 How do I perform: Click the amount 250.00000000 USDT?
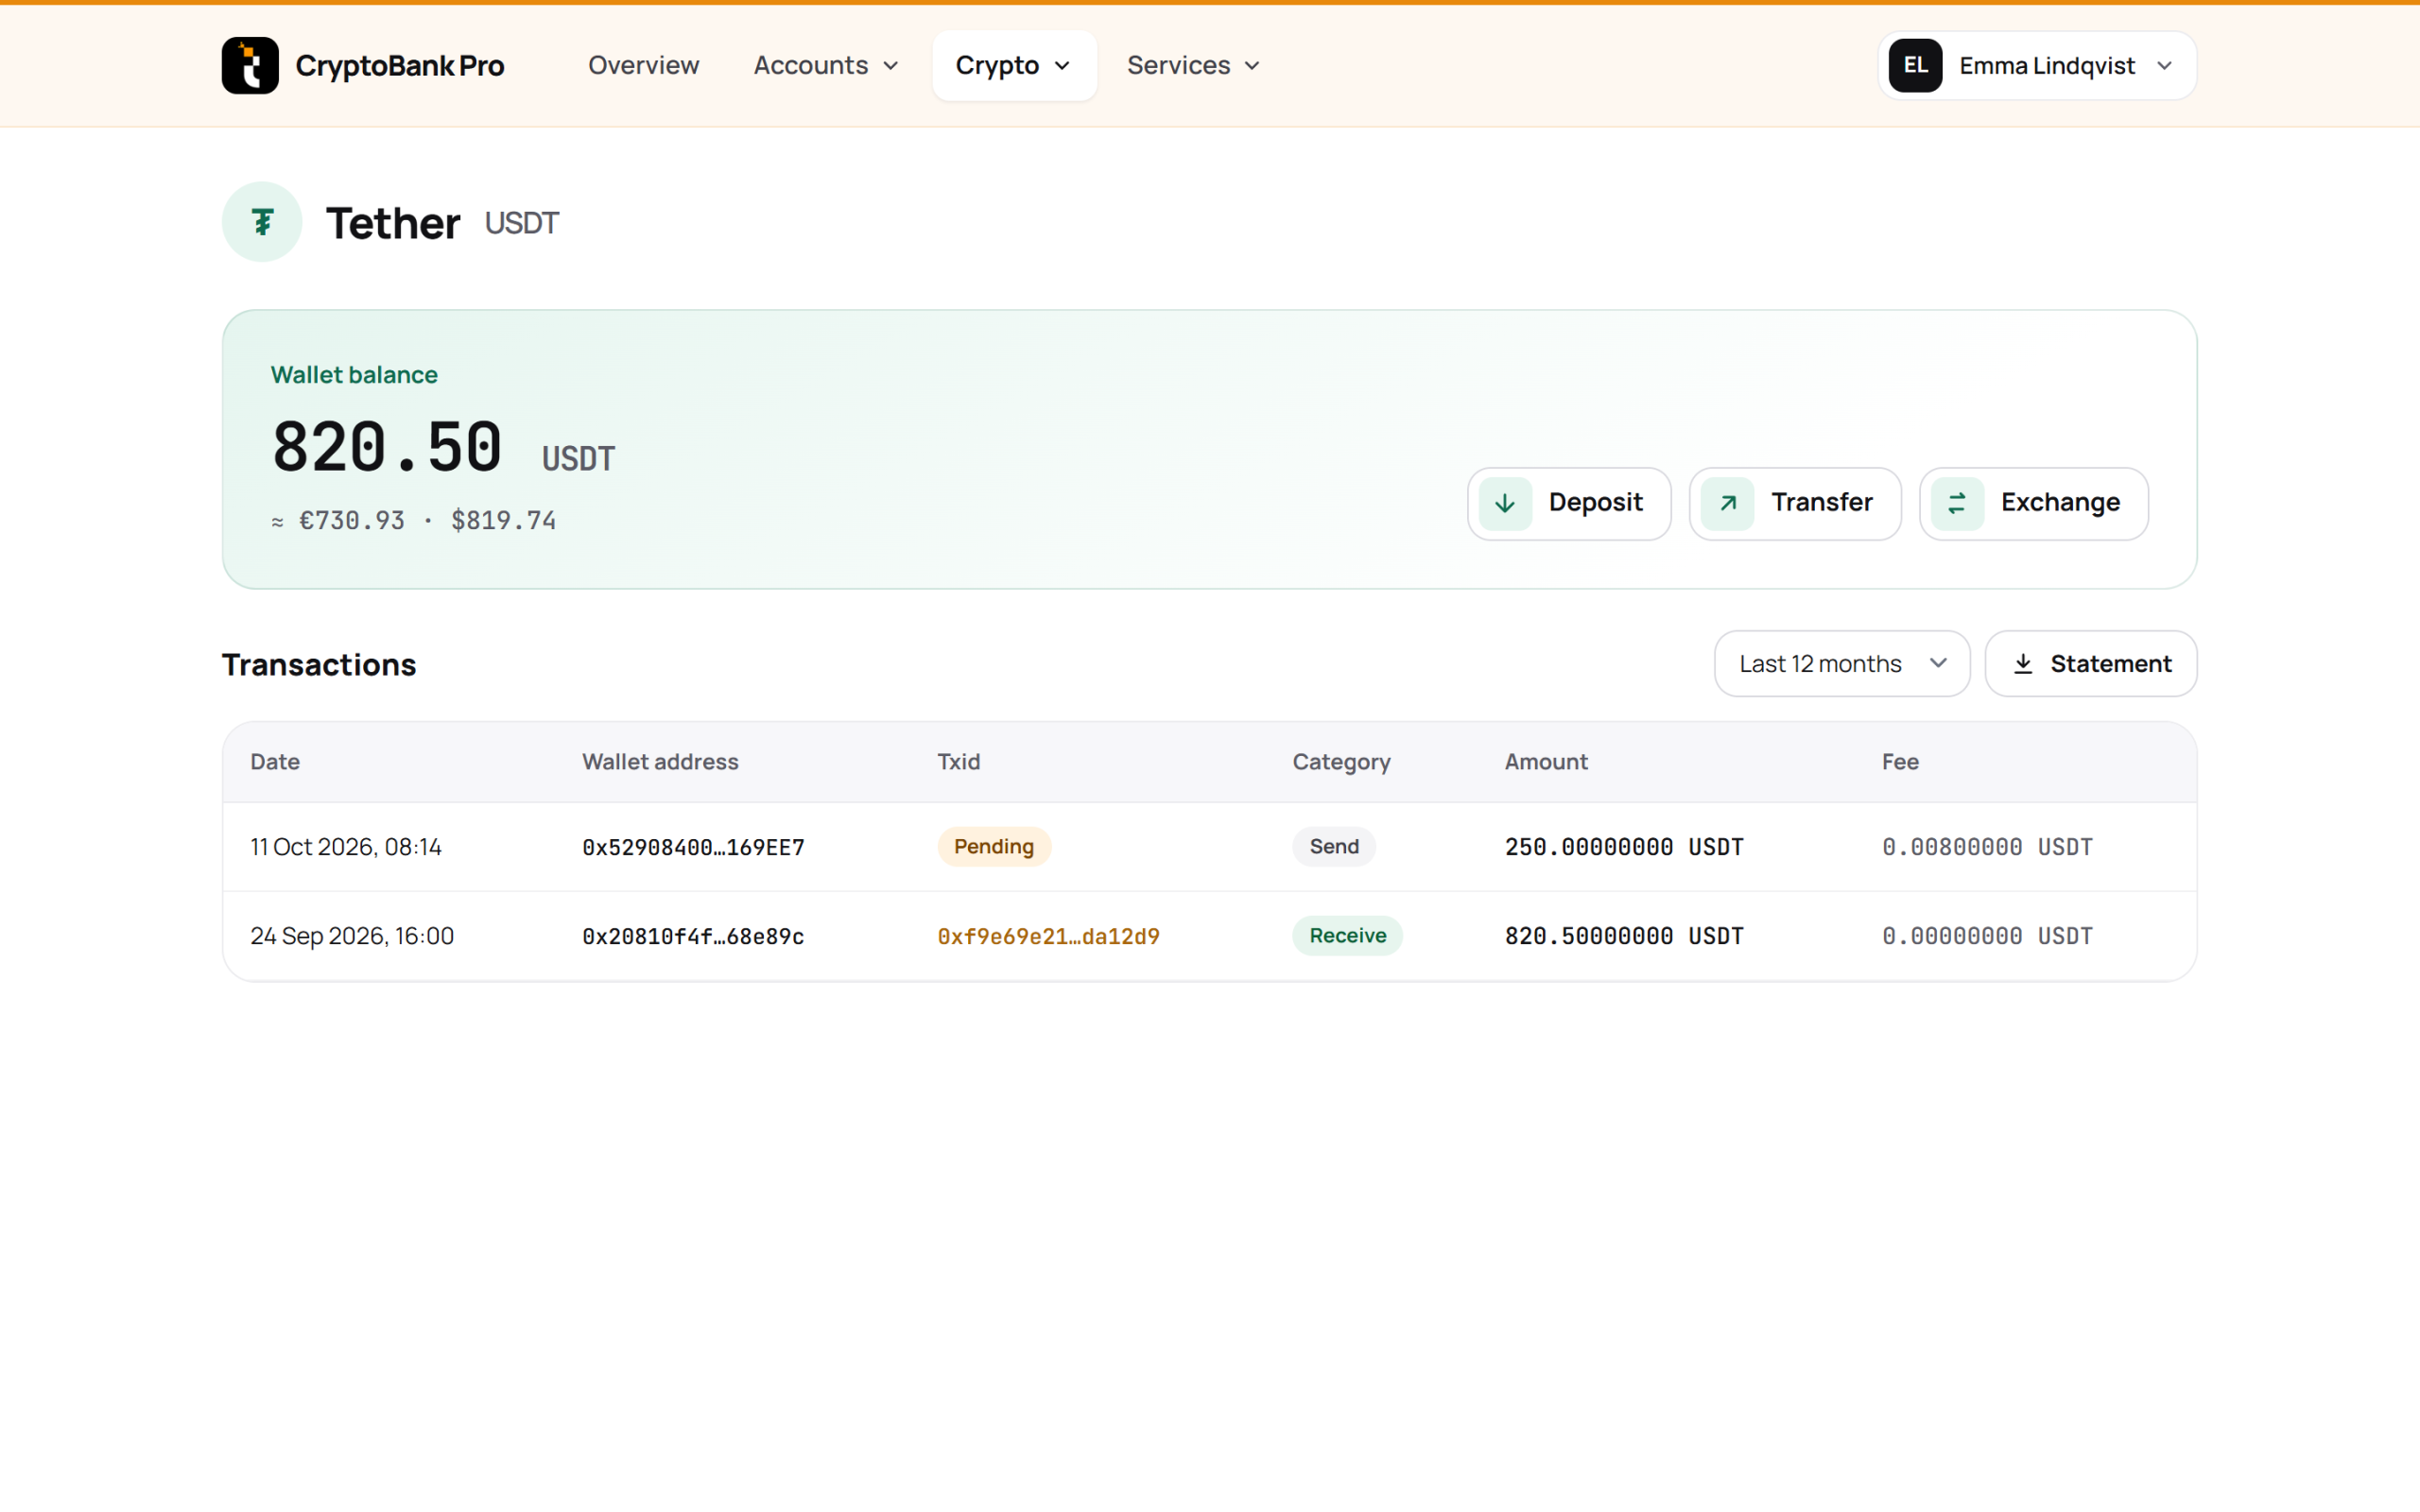(x=1624, y=847)
